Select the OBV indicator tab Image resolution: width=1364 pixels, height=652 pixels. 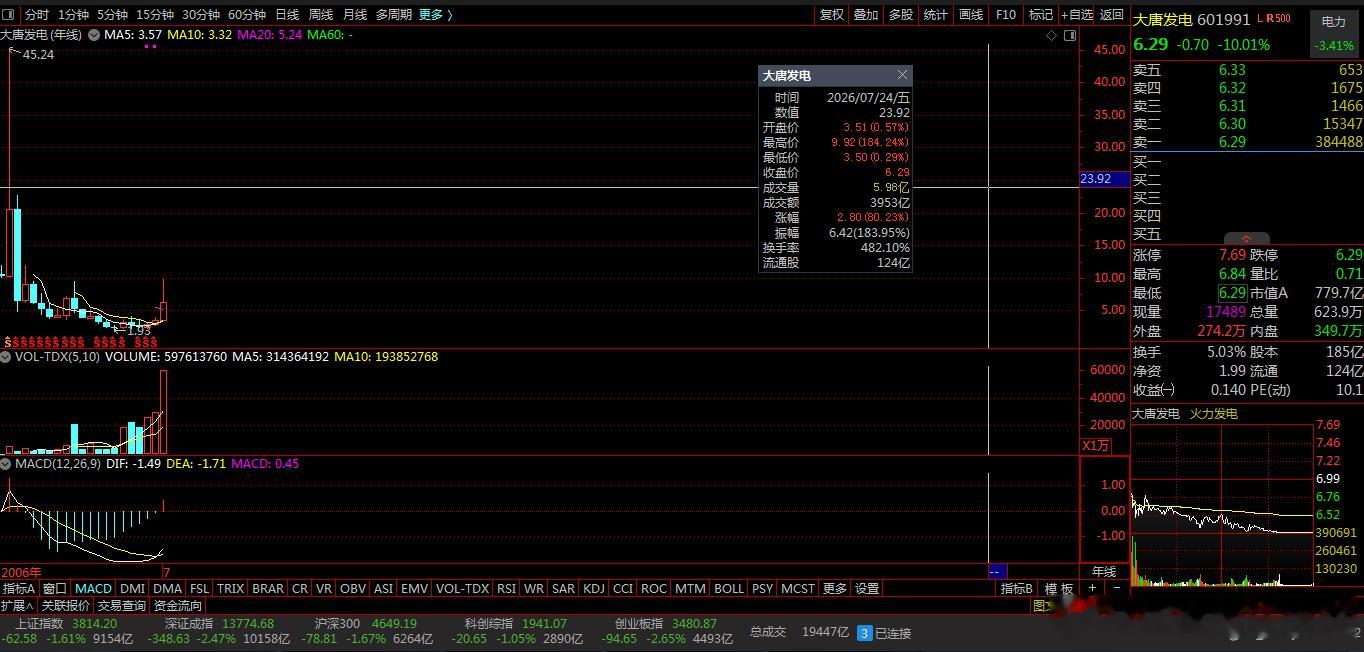coord(353,589)
